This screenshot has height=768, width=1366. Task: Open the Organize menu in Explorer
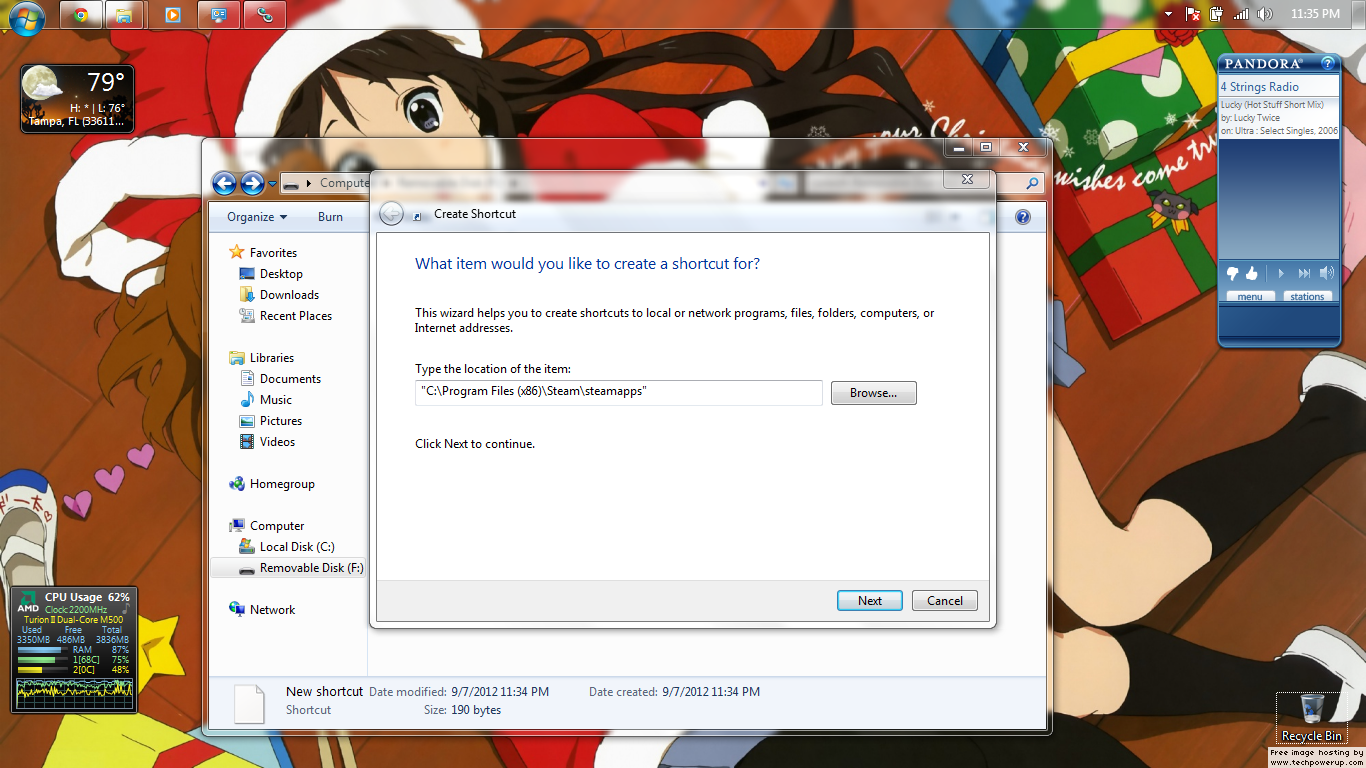coord(257,217)
